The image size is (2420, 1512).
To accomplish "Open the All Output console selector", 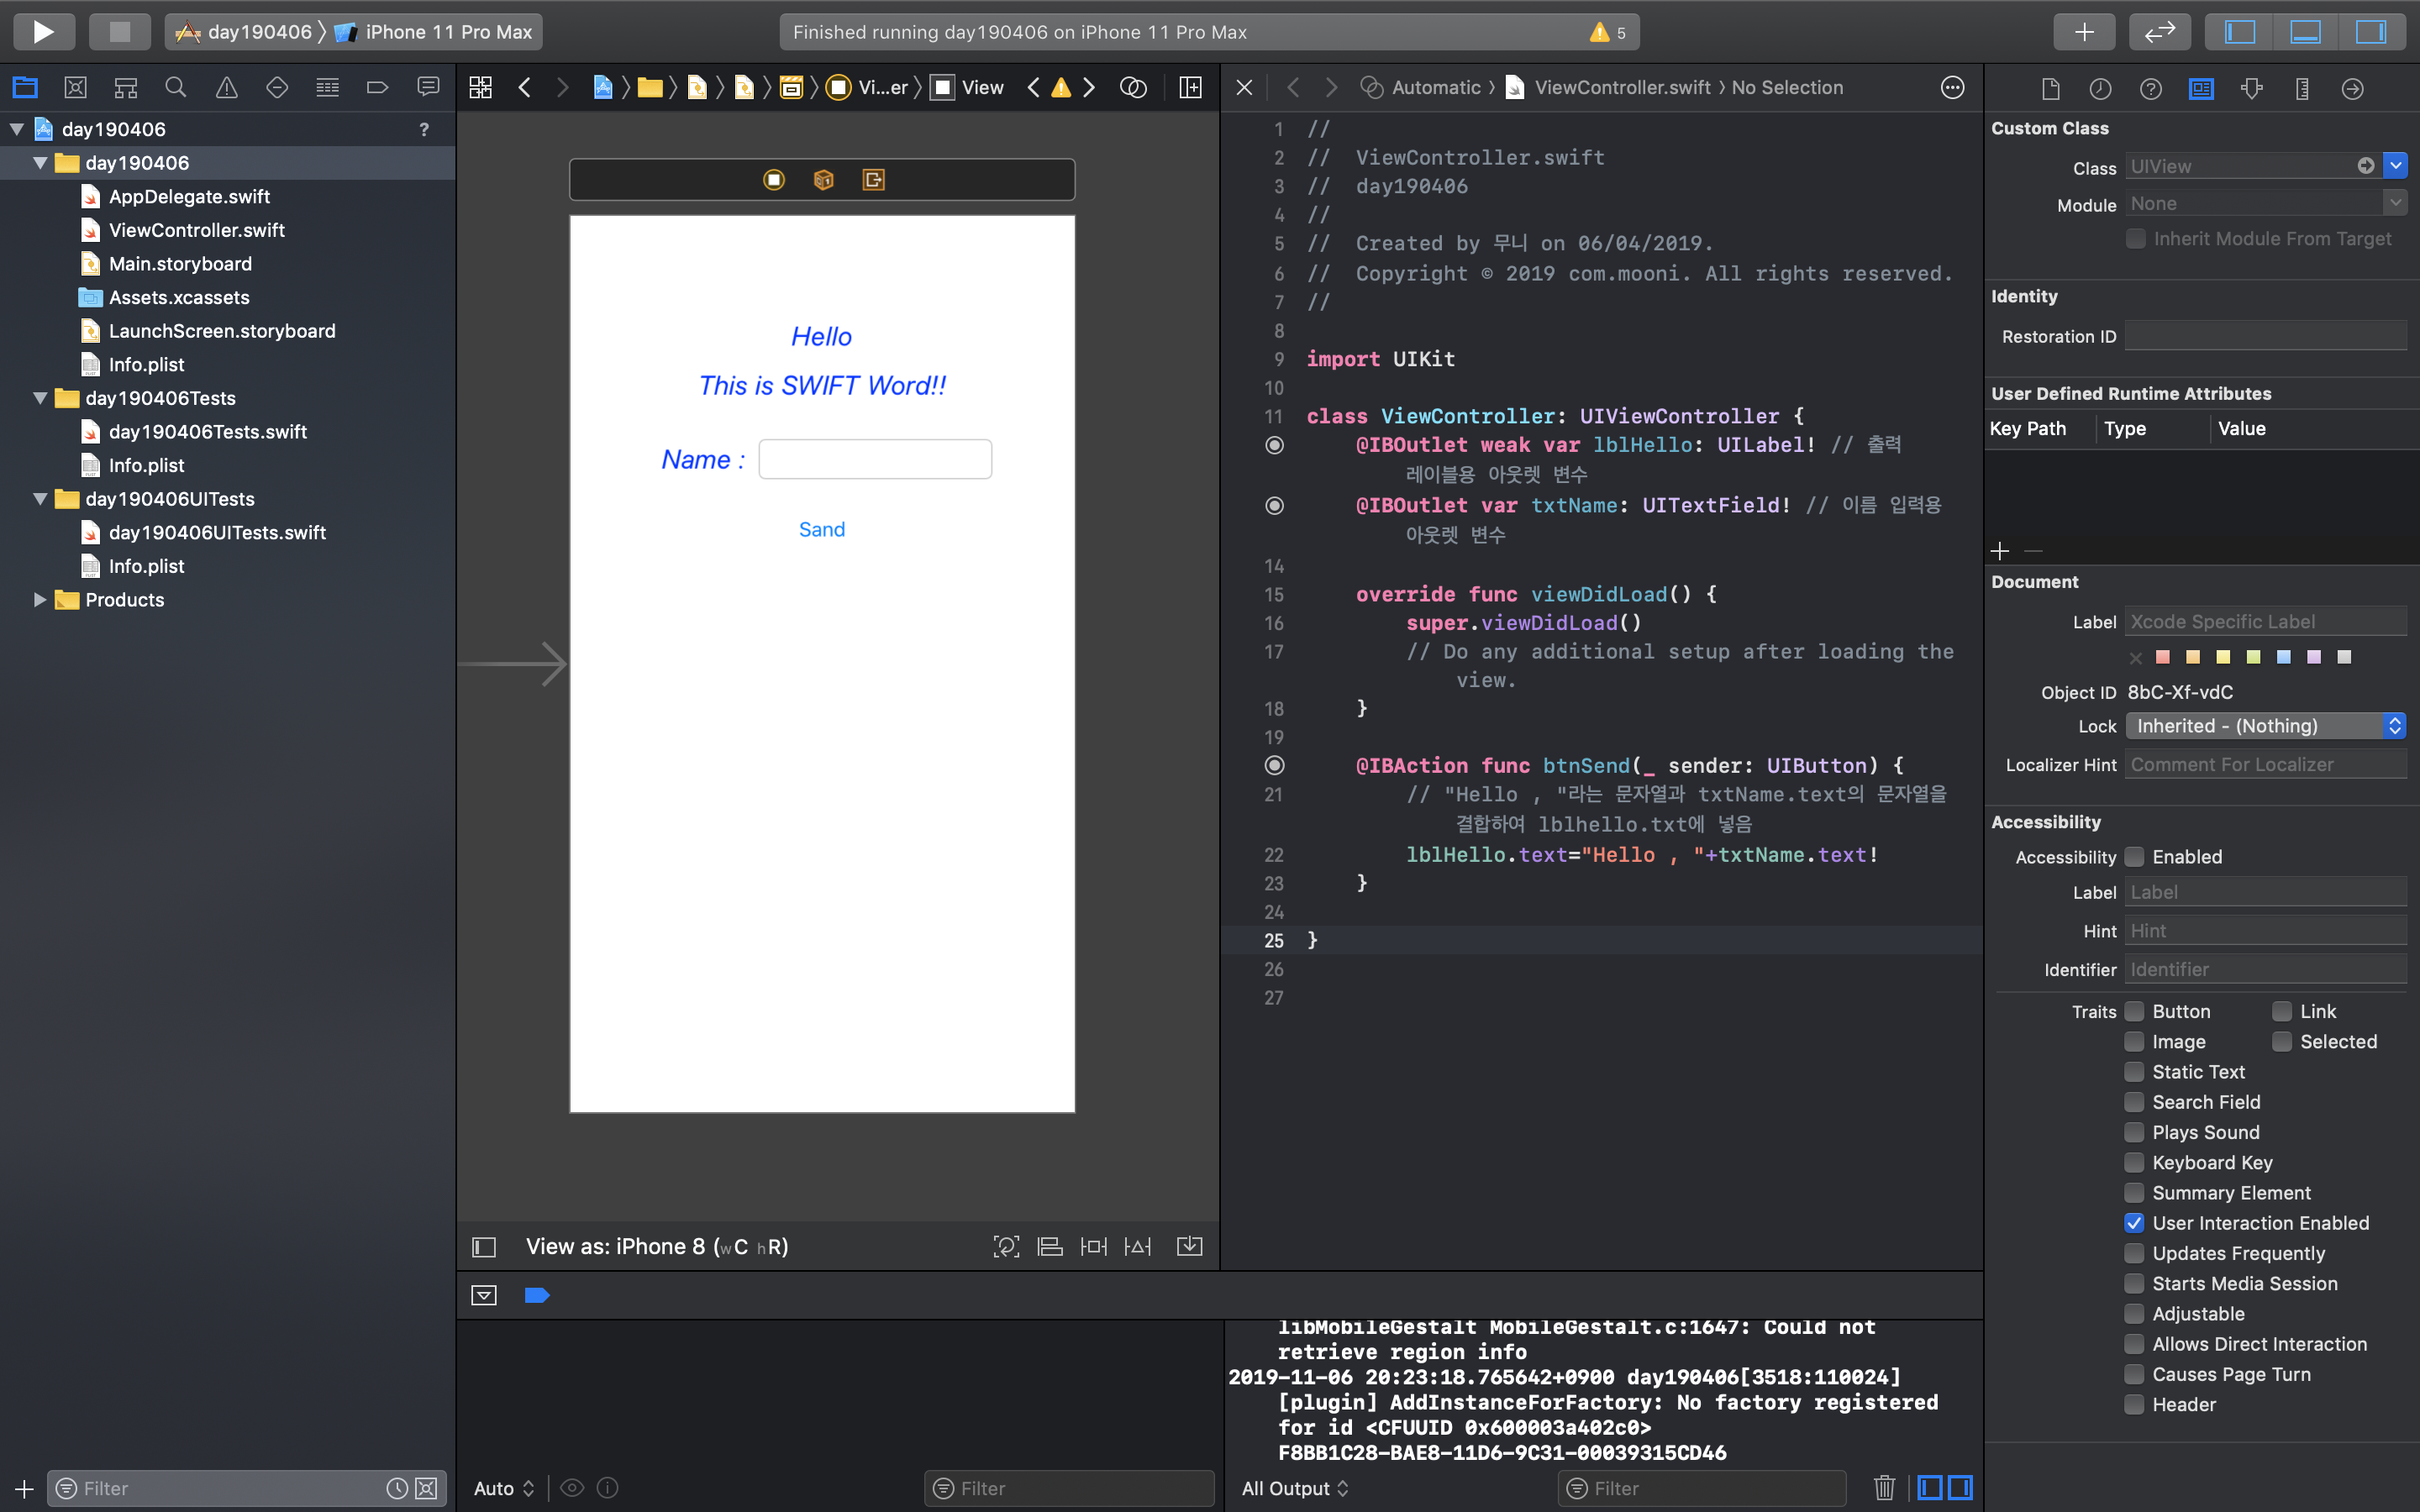I will [x=1294, y=1488].
